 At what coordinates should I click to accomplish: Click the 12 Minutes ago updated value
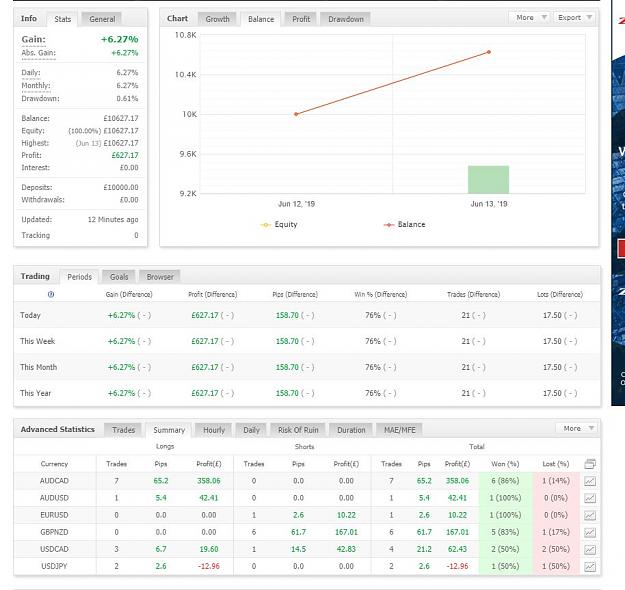[113, 219]
